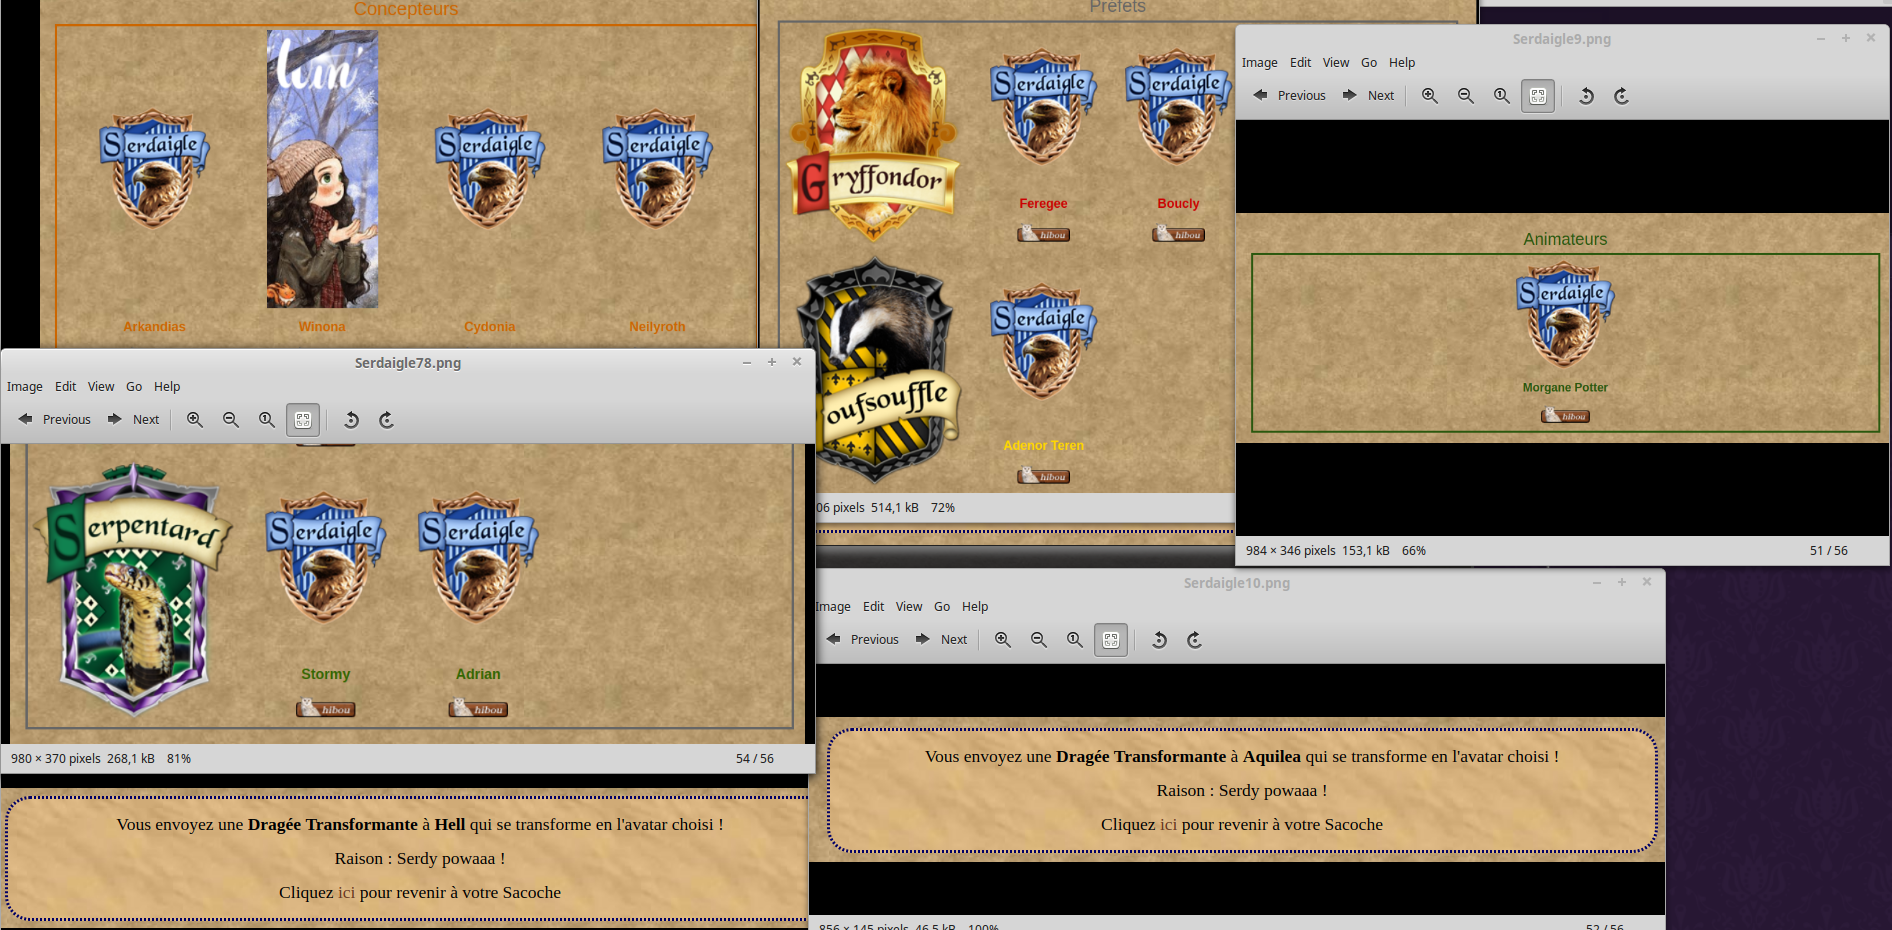The width and height of the screenshot is (1892, 930).
Task: Open View menu in Serdaigle78.png window
Action: click(x=101, y=386)
